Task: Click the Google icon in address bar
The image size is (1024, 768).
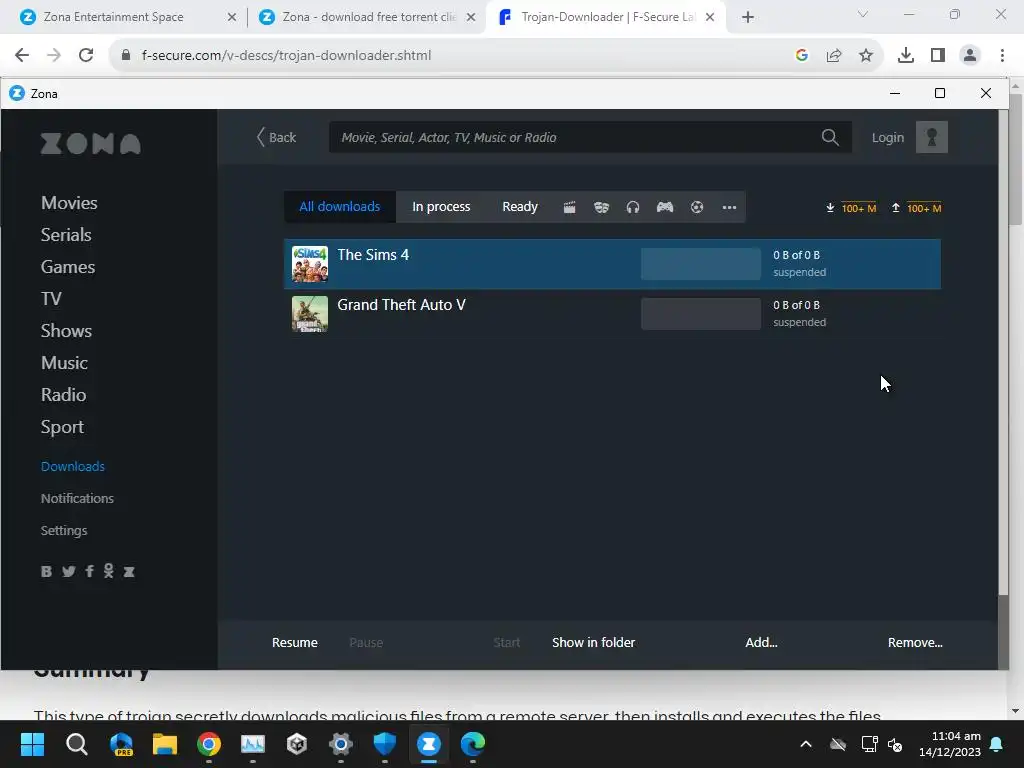Action: point(802,56)
